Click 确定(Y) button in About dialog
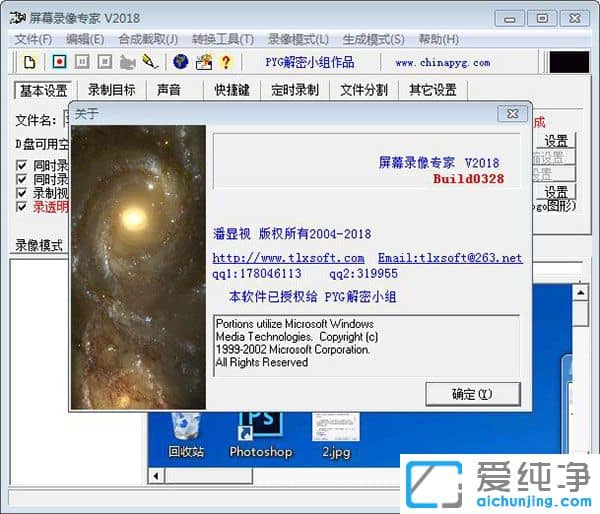Viewport: 600px width, 514px height. (472, 393)
